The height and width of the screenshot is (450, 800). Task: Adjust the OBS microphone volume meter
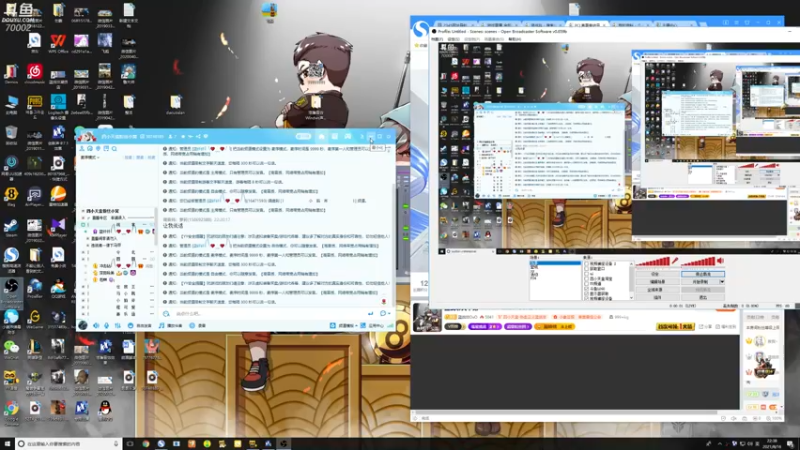653,262
